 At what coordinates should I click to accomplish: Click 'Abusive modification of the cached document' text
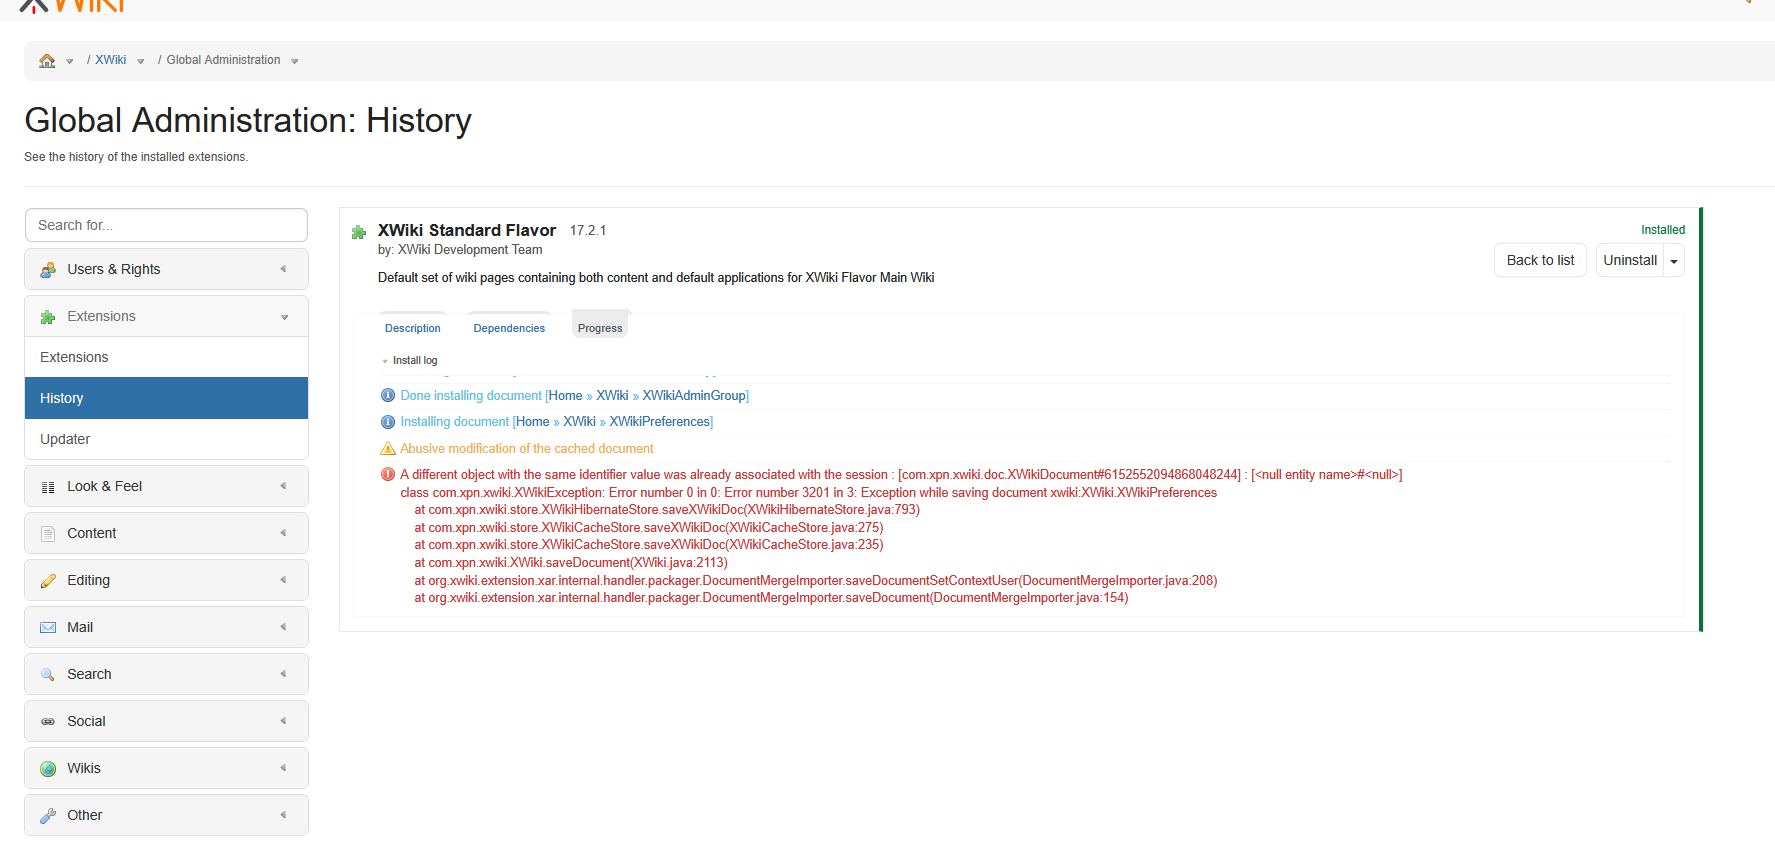(x=527, y=449)
